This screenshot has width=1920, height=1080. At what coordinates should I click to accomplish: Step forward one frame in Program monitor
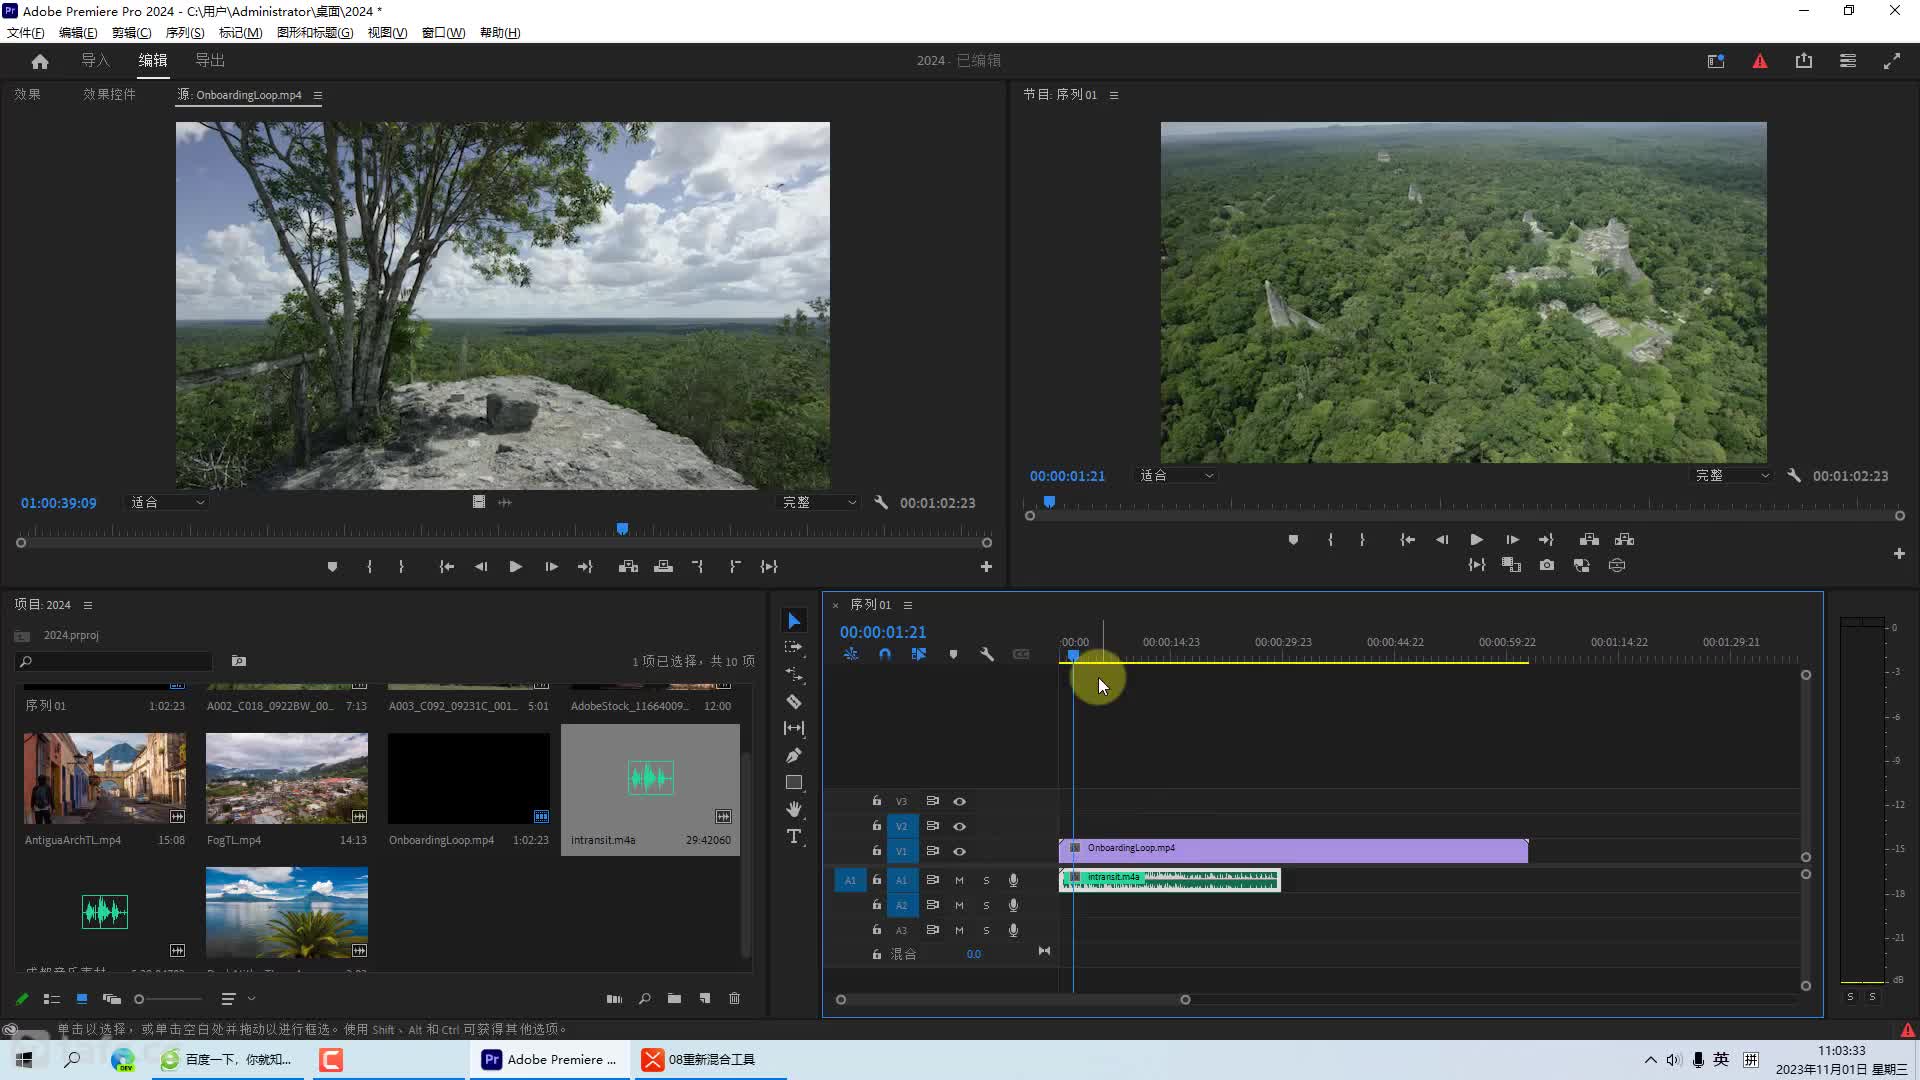(1512, 540)
